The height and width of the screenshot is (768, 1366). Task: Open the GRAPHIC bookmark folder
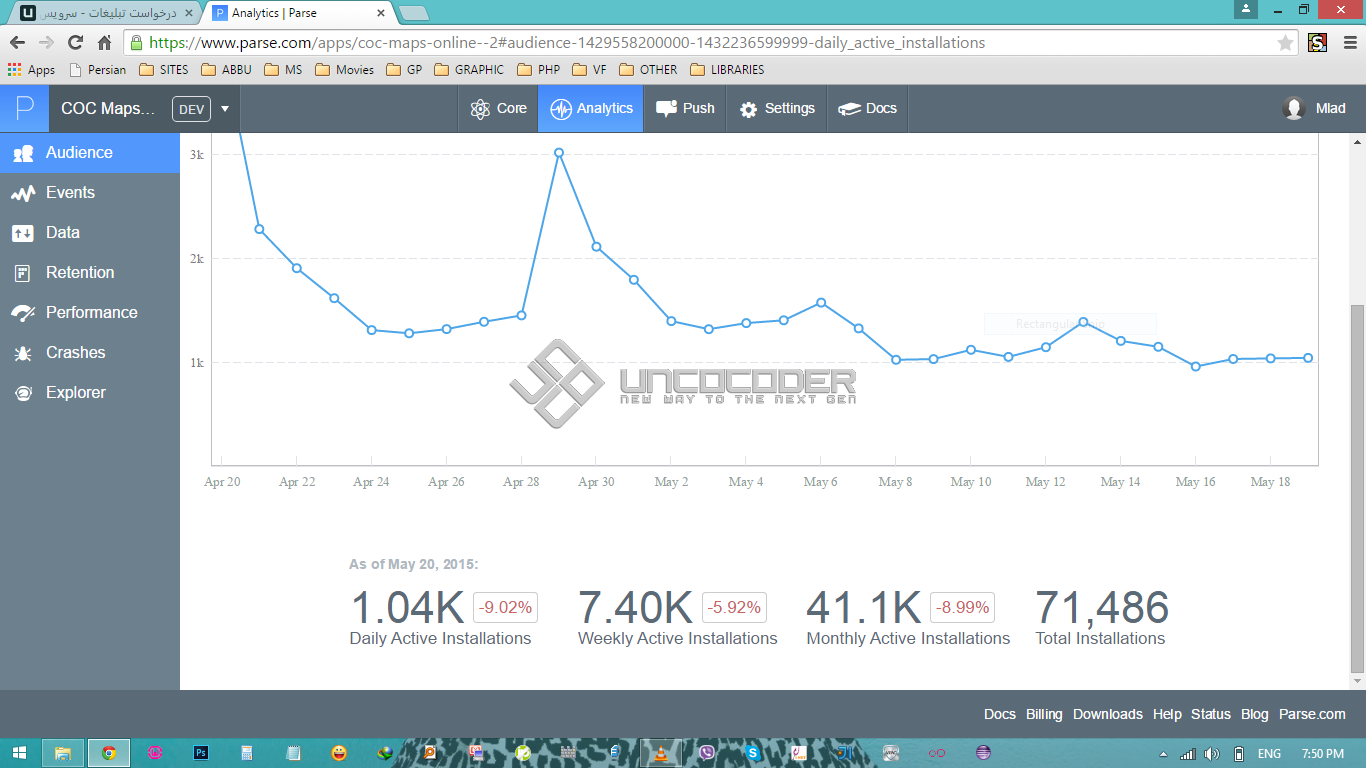469,70
